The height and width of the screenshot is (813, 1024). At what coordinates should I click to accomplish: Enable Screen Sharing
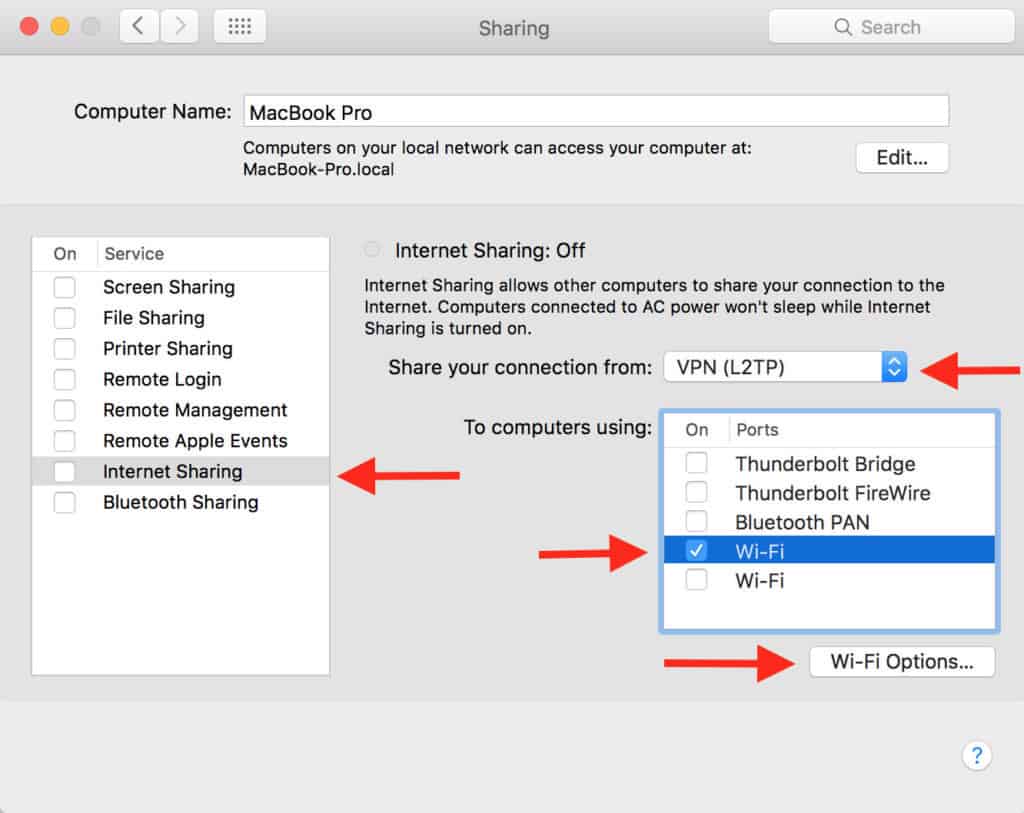(64, 287)
